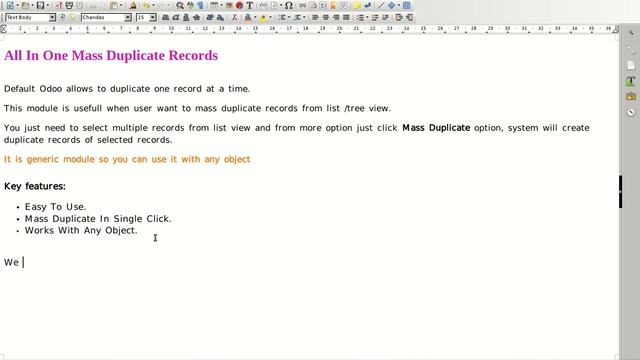Justify paragraph alignment
Viewport: 640px width, 360px height.
tap(346, 18)
